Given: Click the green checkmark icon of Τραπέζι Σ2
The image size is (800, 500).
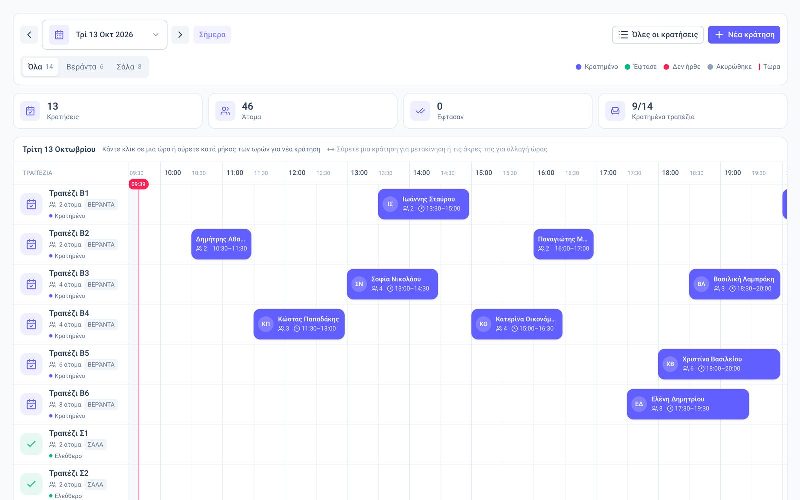Looking at the screenshot, I should pyautogui.click(x=31, y=484).
